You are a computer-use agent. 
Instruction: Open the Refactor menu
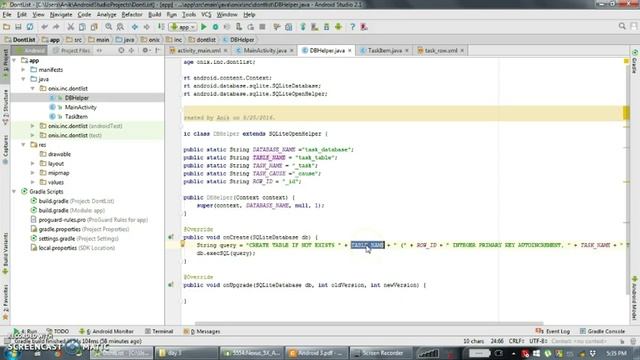[132, 15]
